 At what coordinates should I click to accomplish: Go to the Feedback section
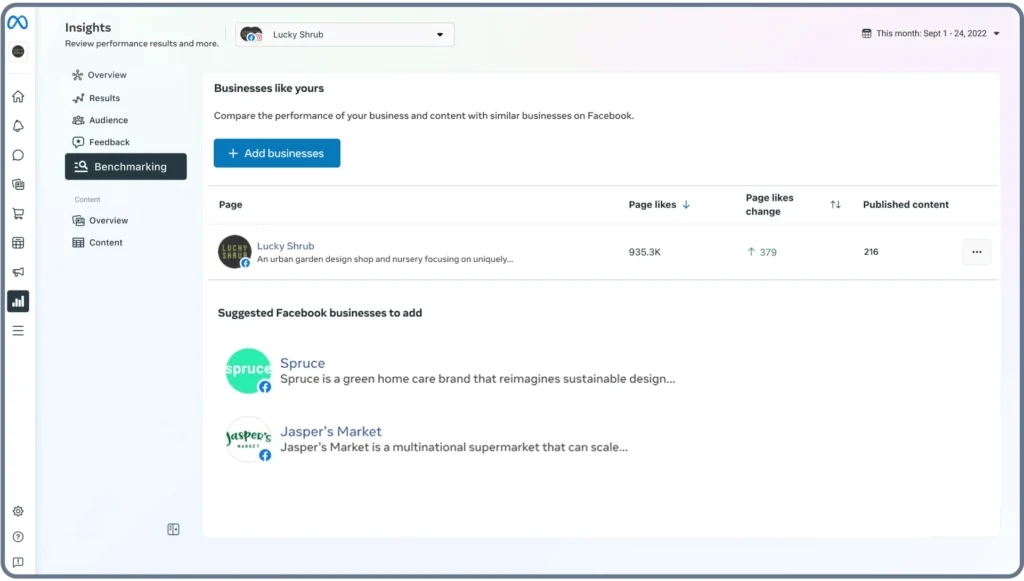click(101, 142)
